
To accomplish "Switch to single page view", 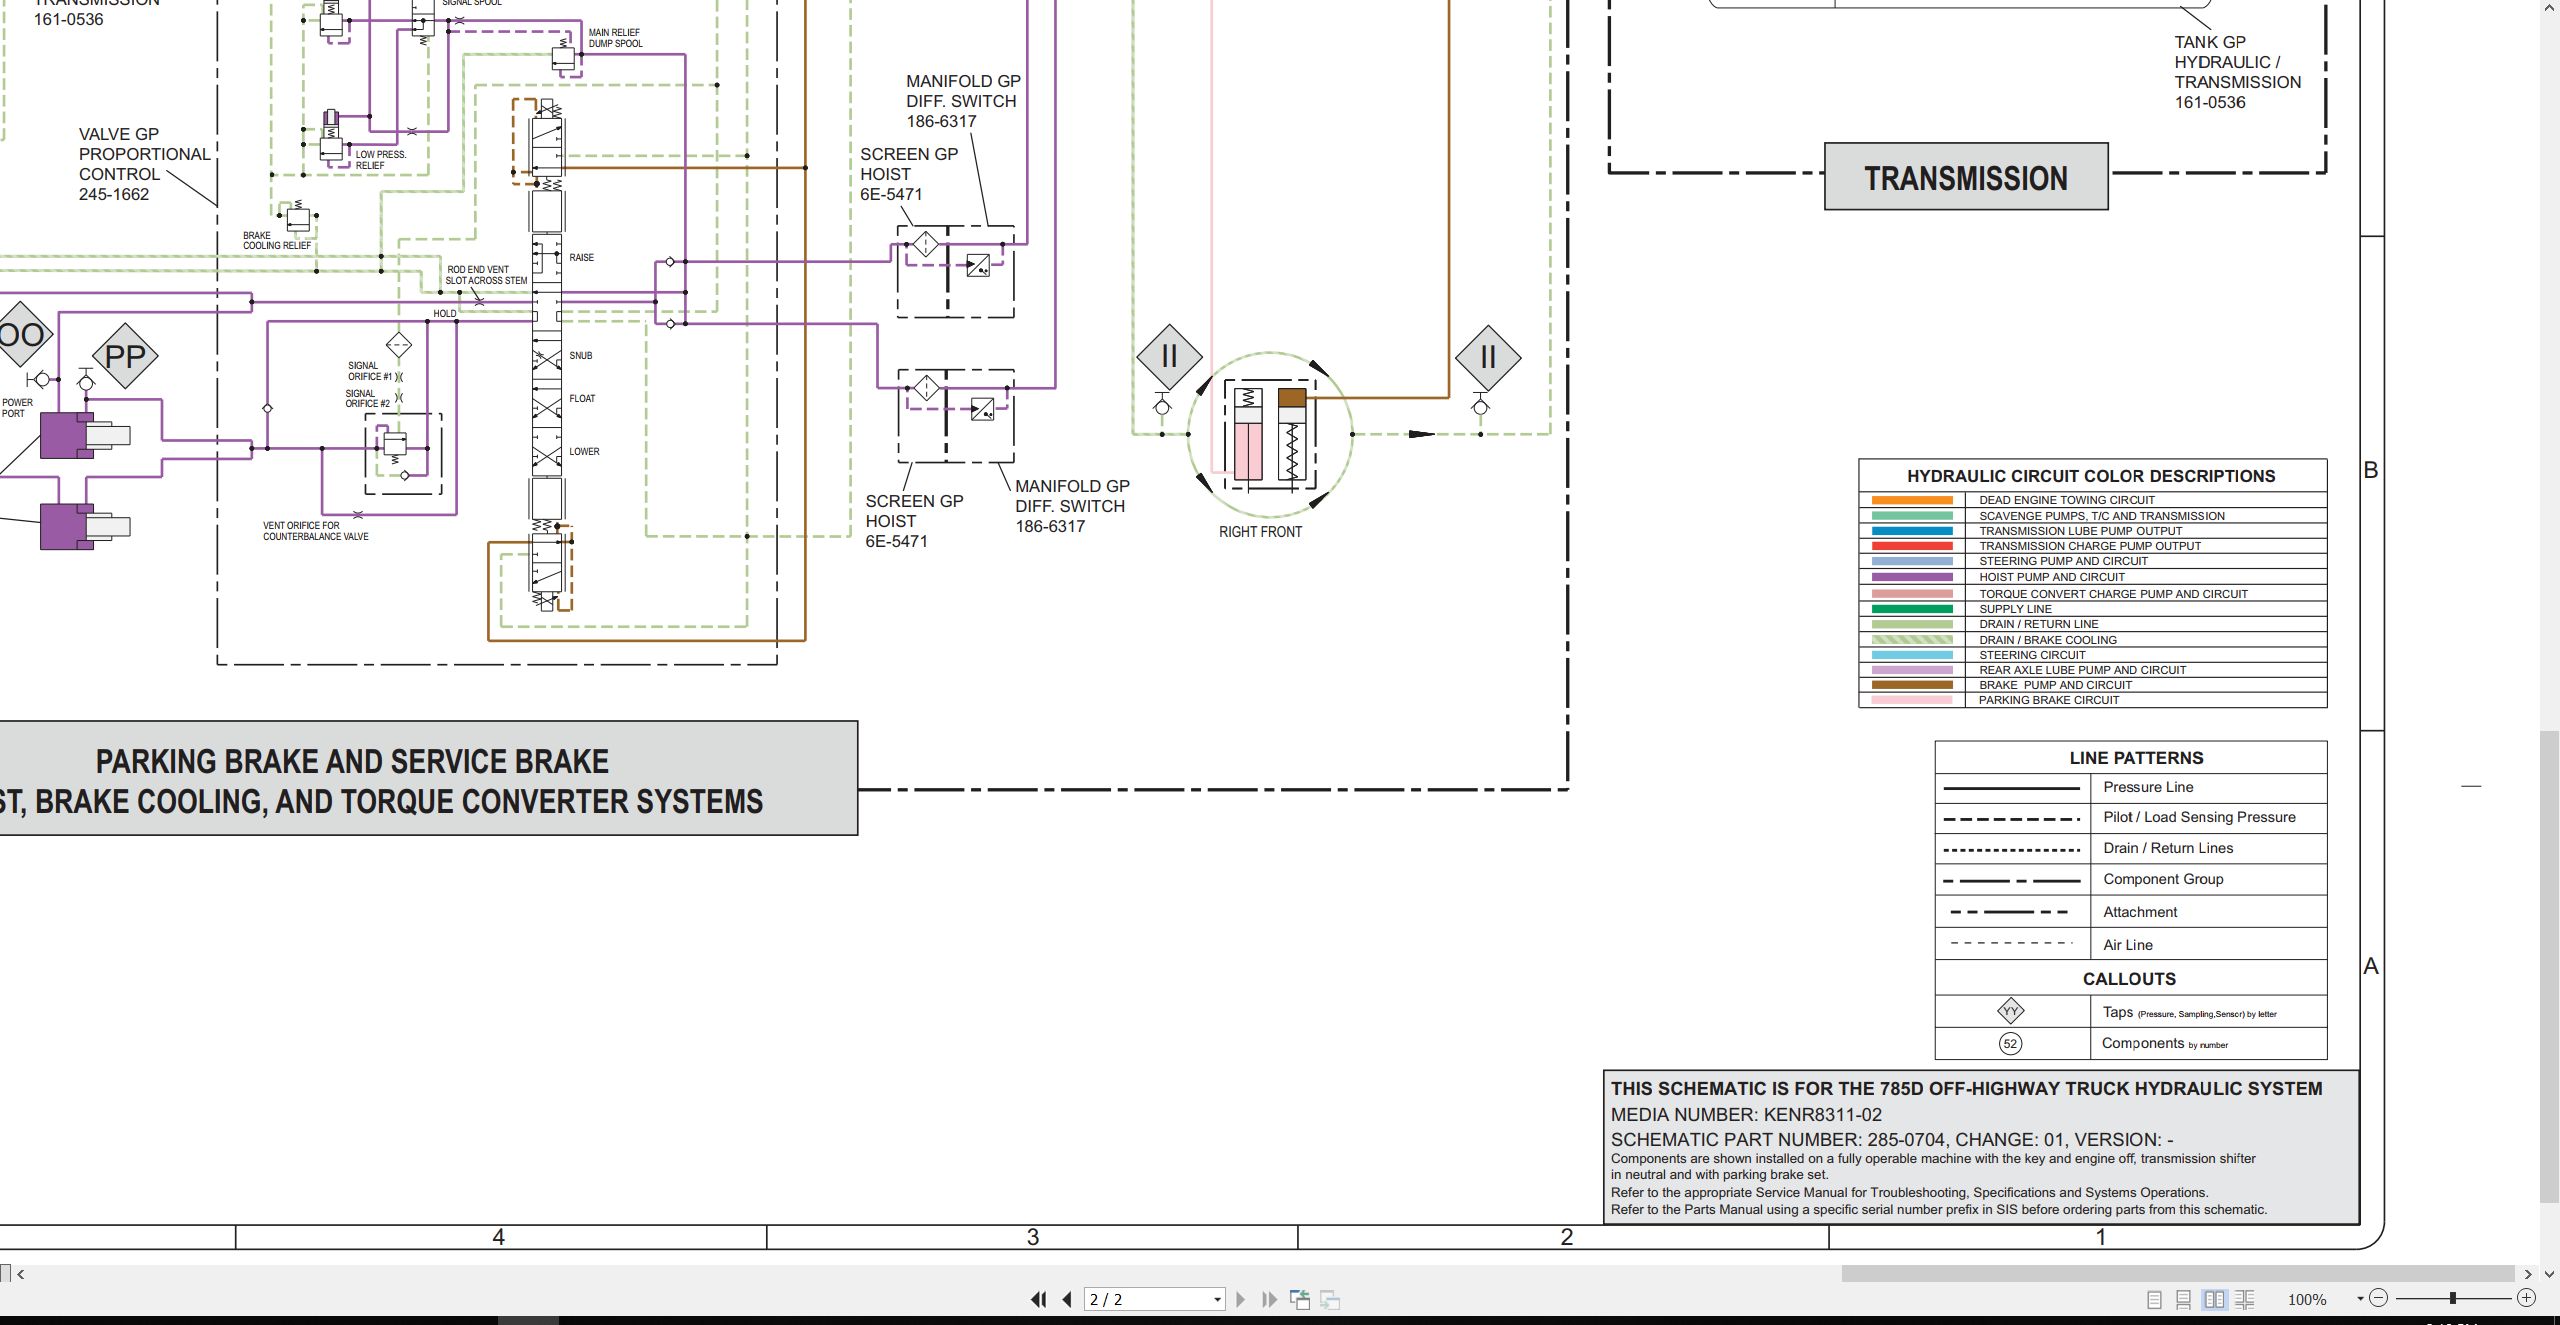I will point(2154,1299).
